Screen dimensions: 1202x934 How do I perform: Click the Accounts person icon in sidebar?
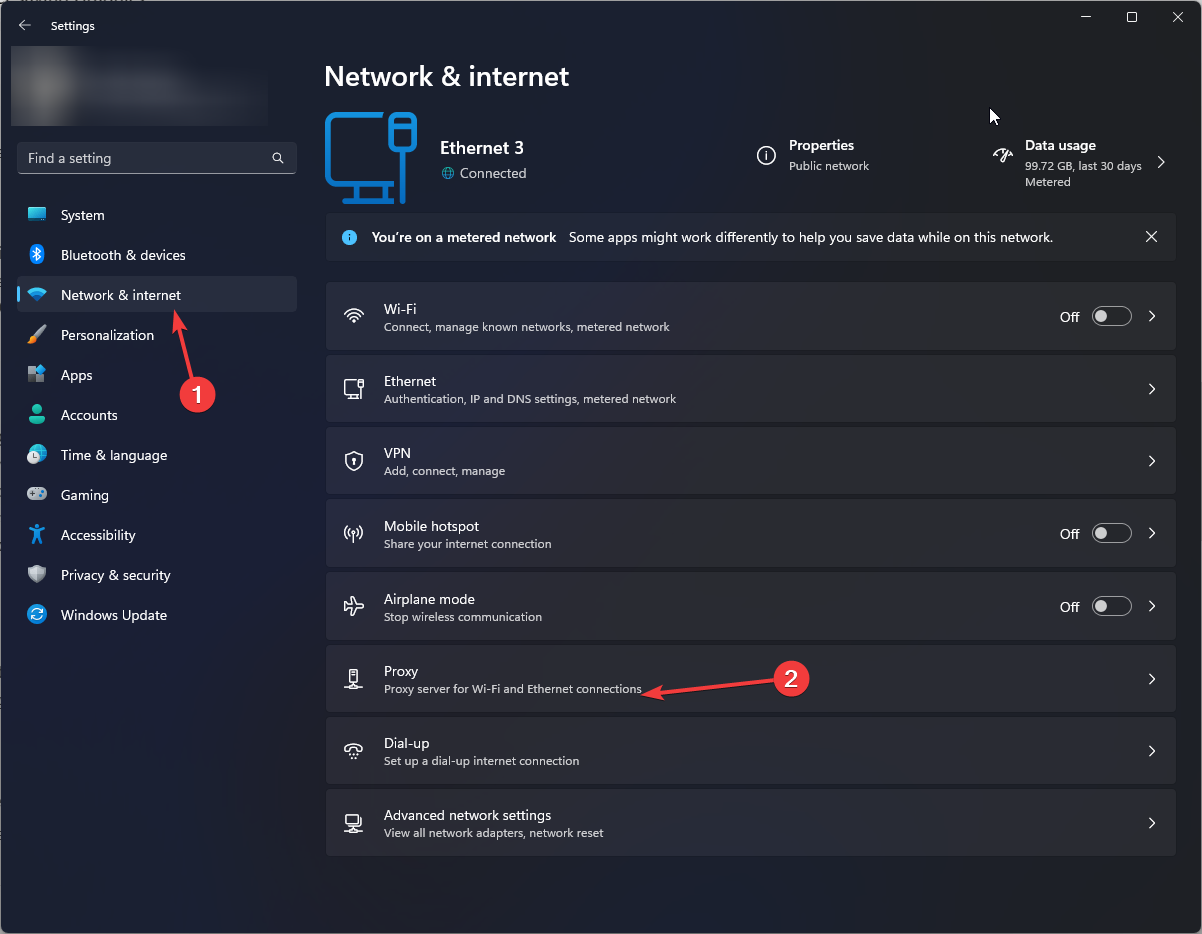tap(37, 415)
